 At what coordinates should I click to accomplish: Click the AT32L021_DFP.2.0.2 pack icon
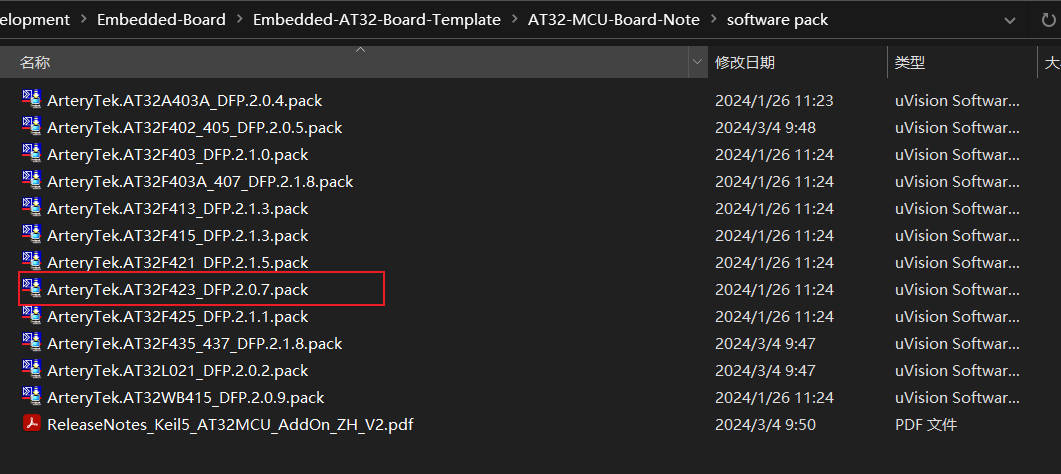32,371
